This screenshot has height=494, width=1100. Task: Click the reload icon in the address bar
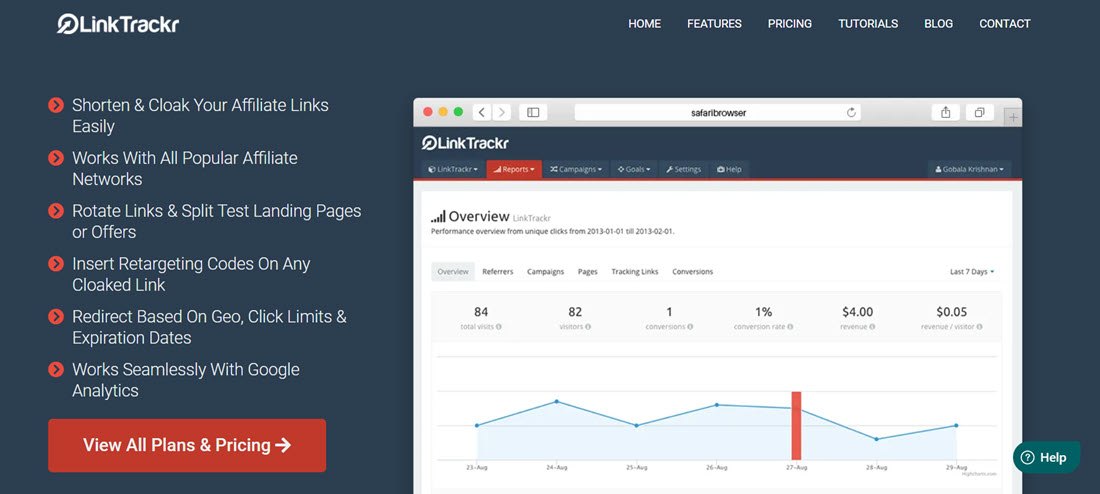tap(852, 112)
